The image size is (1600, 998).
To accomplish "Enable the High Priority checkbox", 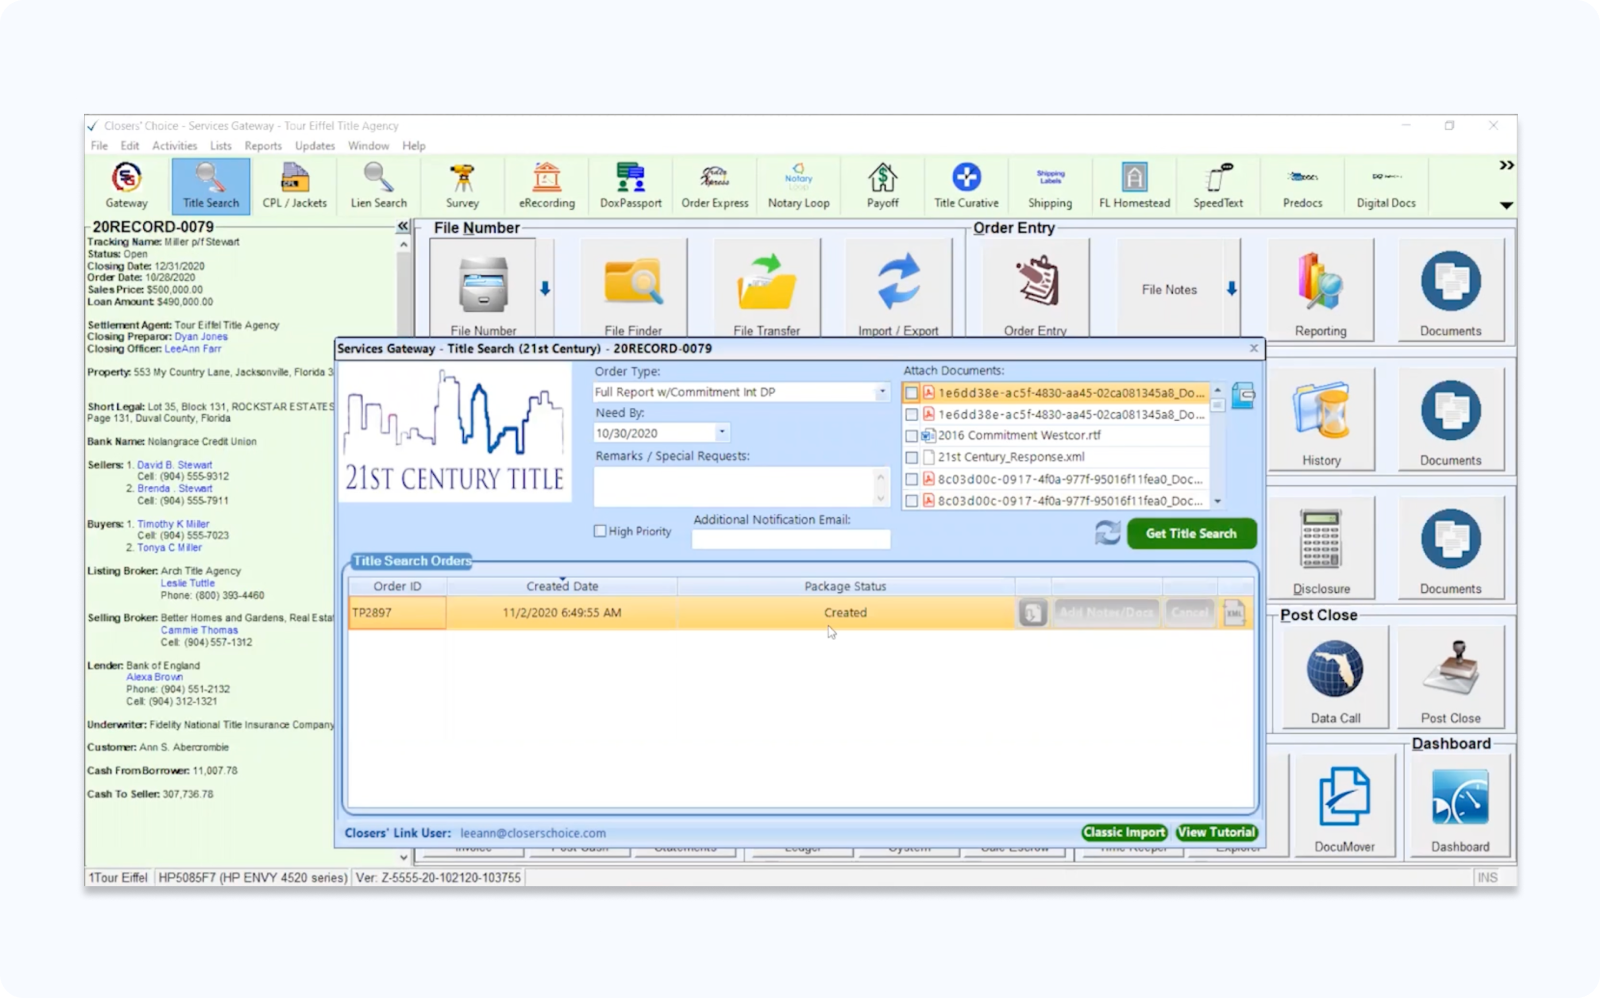I will pyautogui.click(x=600, y=530).
